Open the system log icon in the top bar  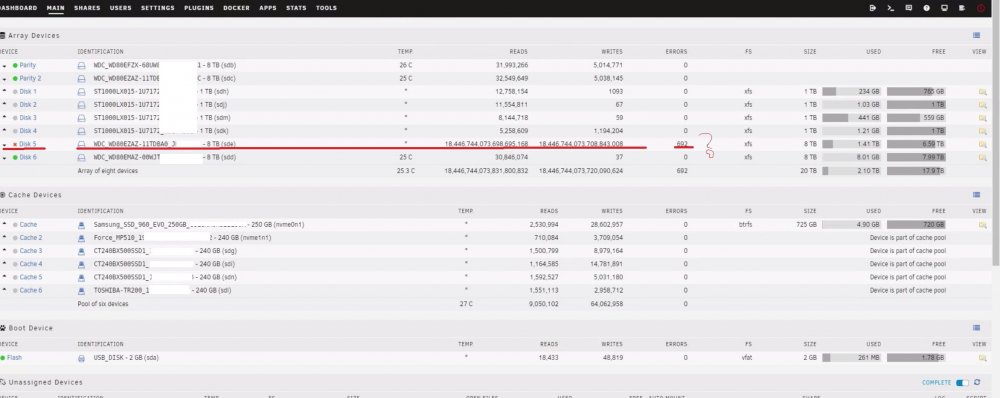pyautogui.click(x=962, y=8)
